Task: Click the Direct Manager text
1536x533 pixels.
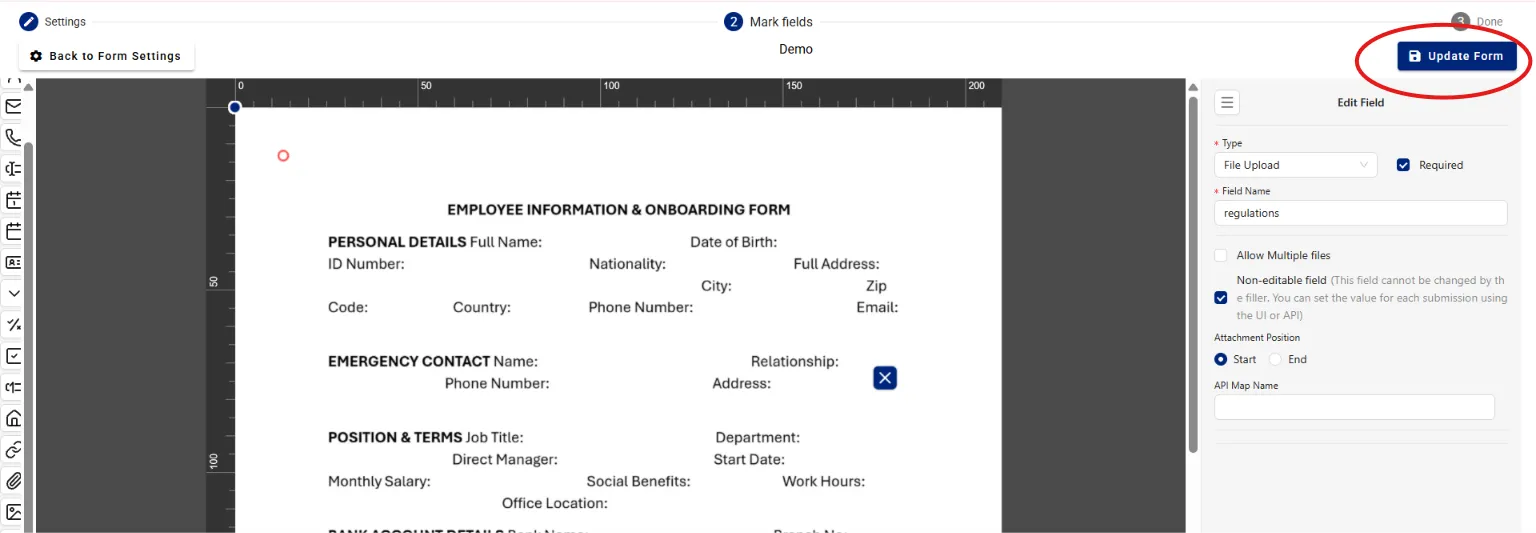Action: point(504,459)
